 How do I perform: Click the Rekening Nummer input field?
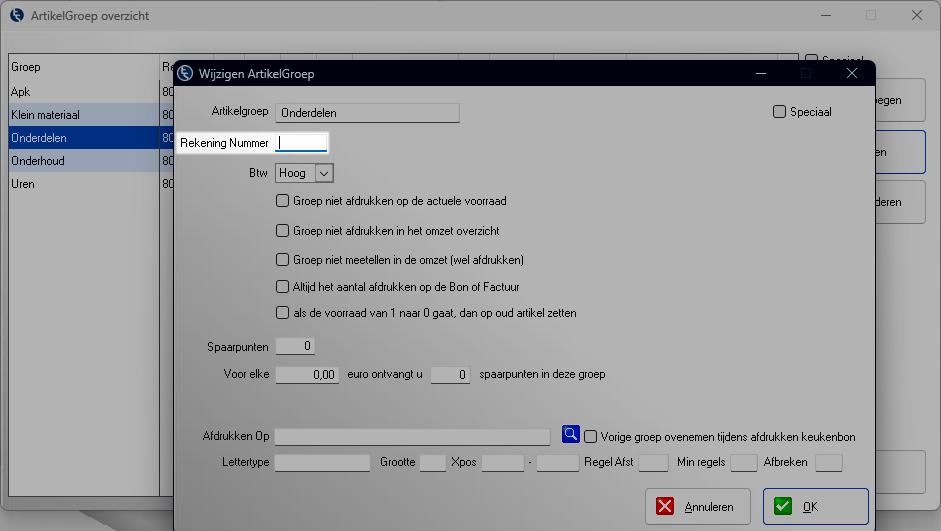(x=301, y=143)
